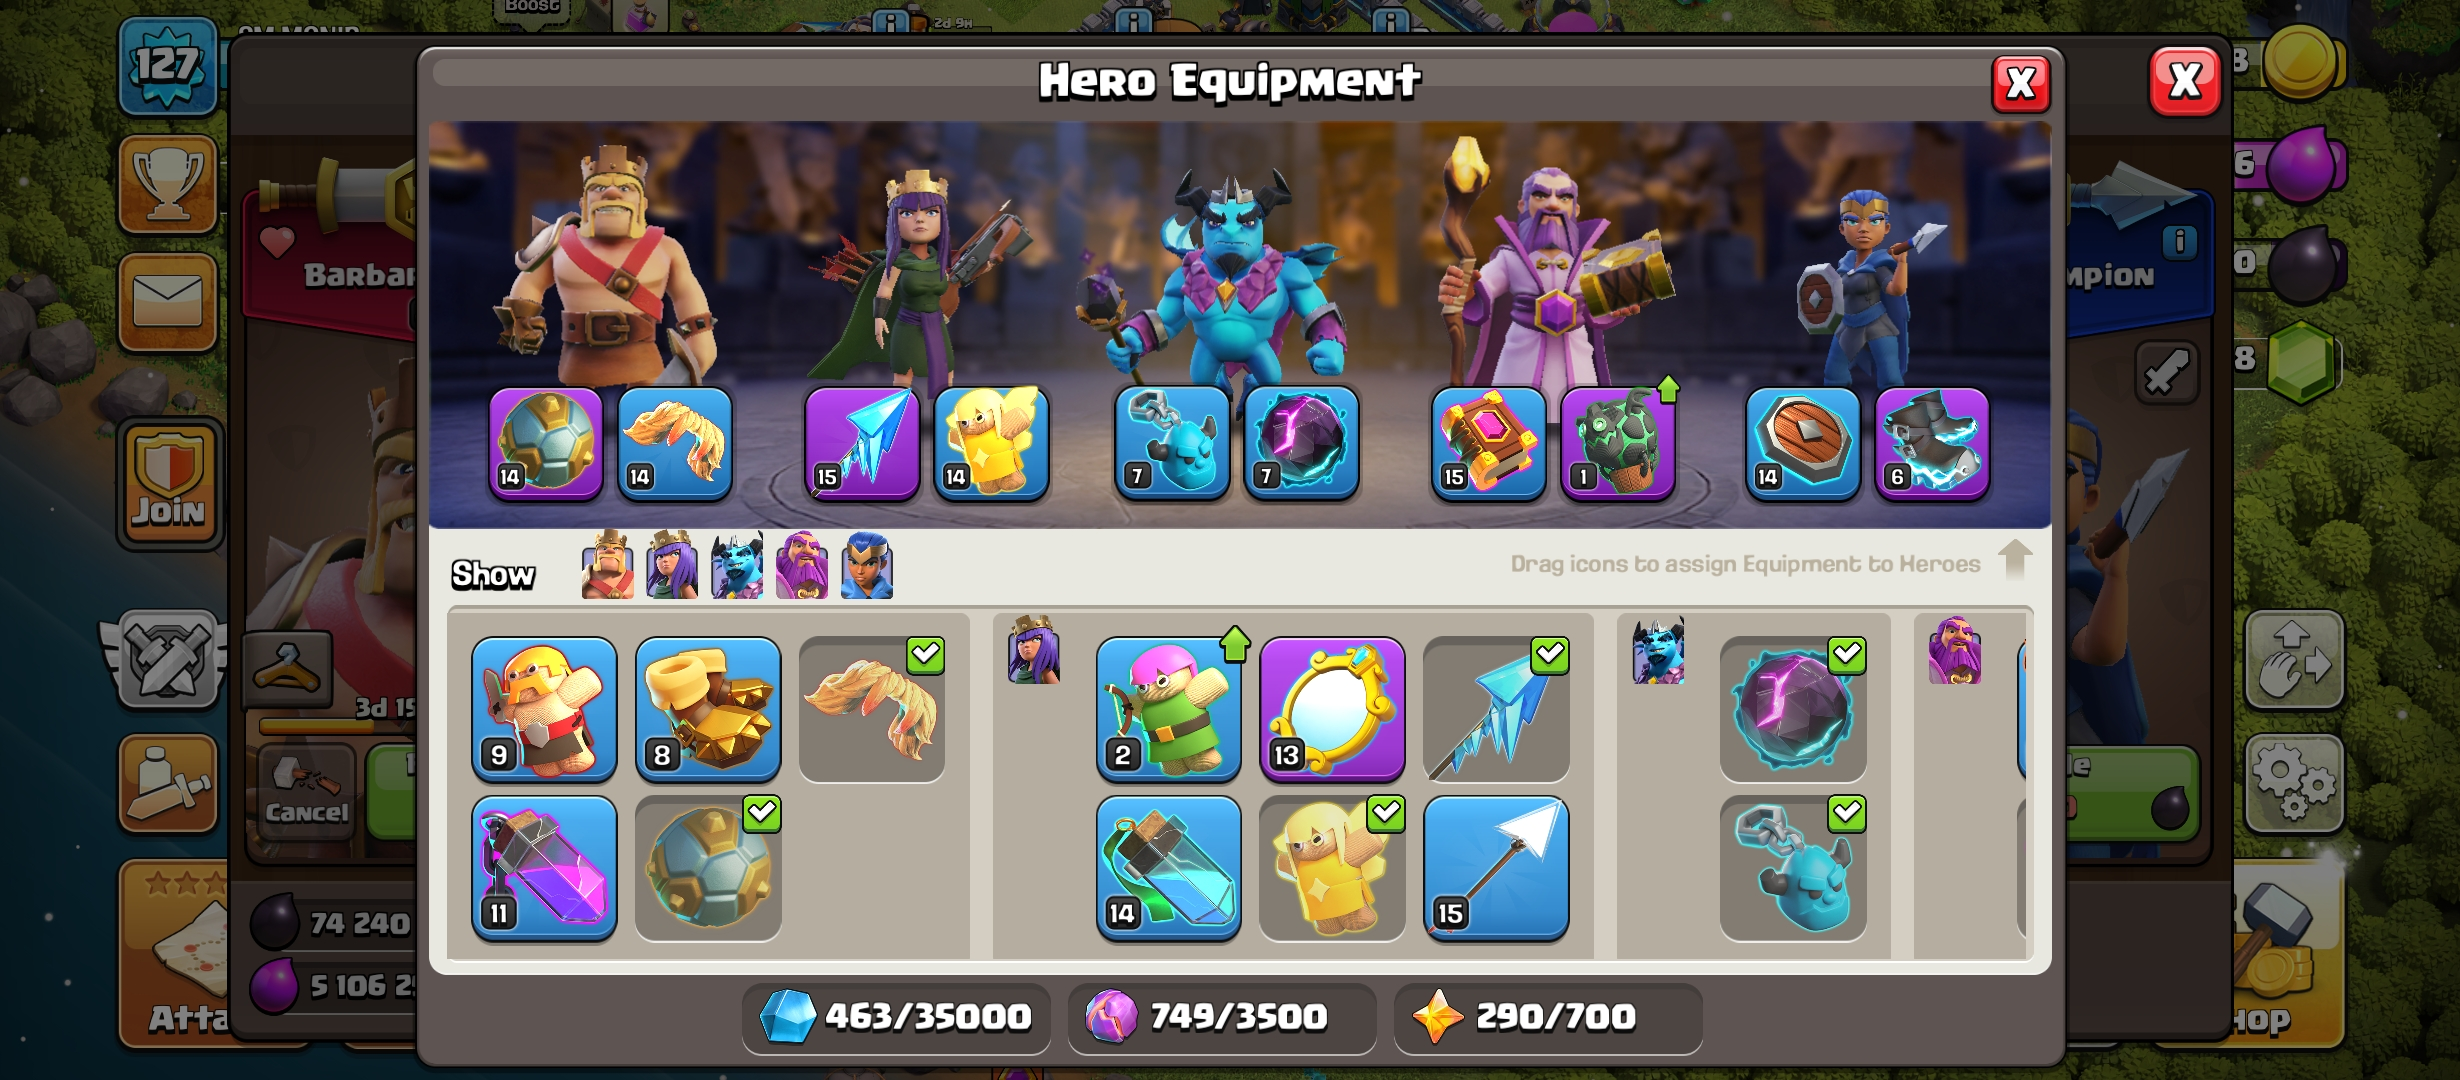Tap the Electro Boots level 6 equipment
The image size is (2460, 1080).
[1931, 442]
